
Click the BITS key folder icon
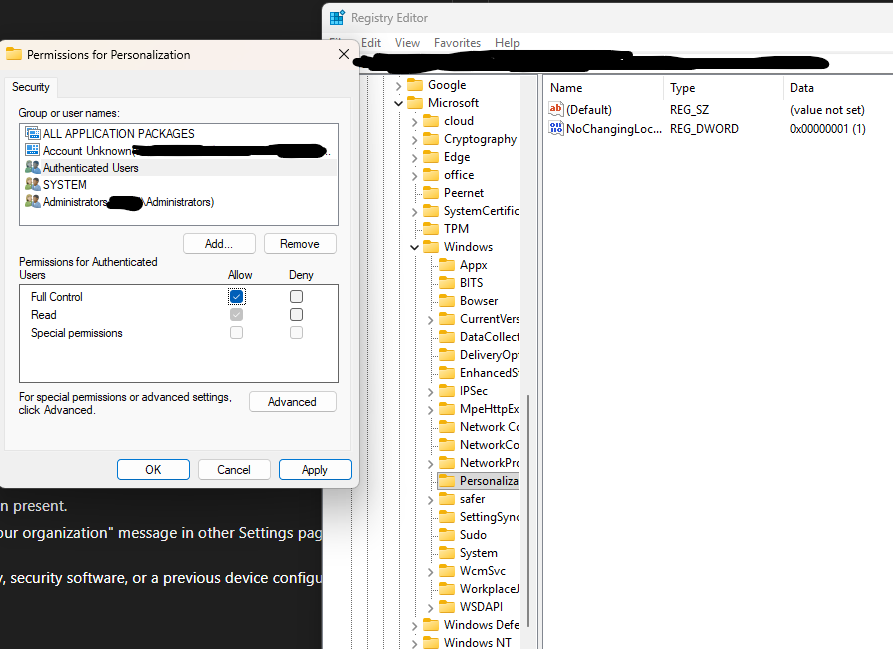(447, 283)
